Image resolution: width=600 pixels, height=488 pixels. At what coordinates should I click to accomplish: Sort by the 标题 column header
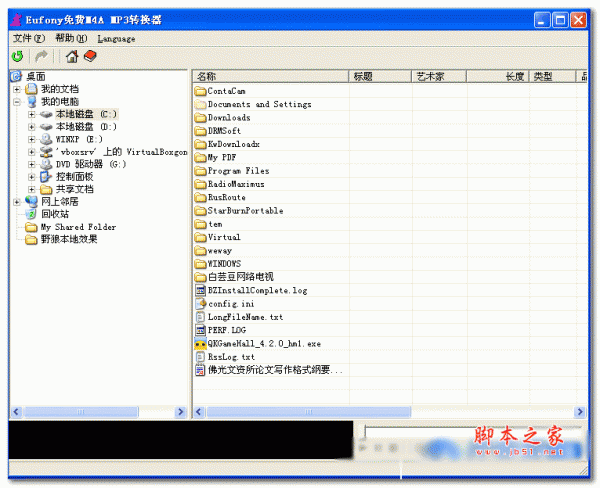(380, 77)
